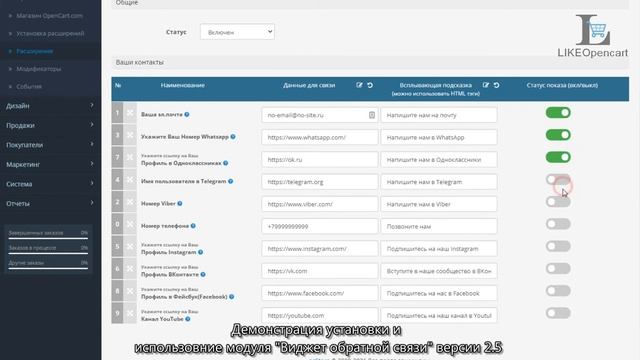The image size is (640, 360).
Task: Click the icon inside the email input field
Action: coord(371,115)
